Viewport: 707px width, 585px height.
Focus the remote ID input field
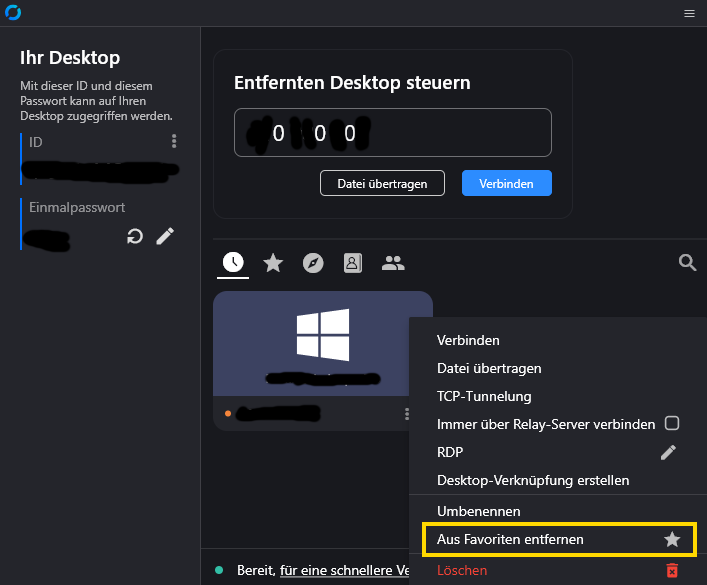(x=393, y=133)
